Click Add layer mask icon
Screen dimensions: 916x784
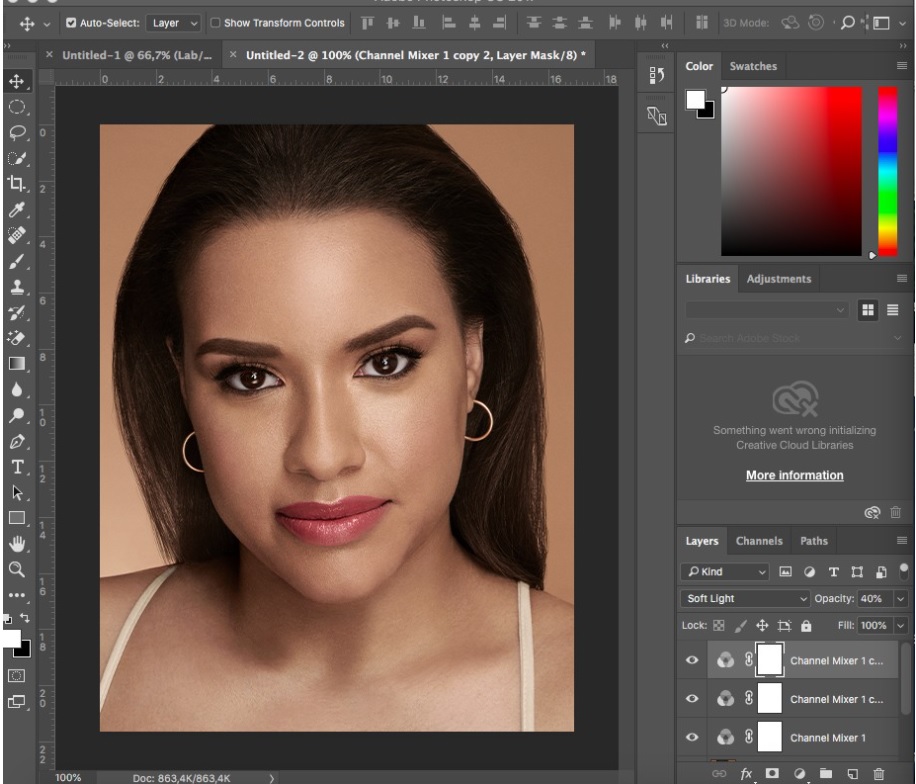[x=773, y=774]
